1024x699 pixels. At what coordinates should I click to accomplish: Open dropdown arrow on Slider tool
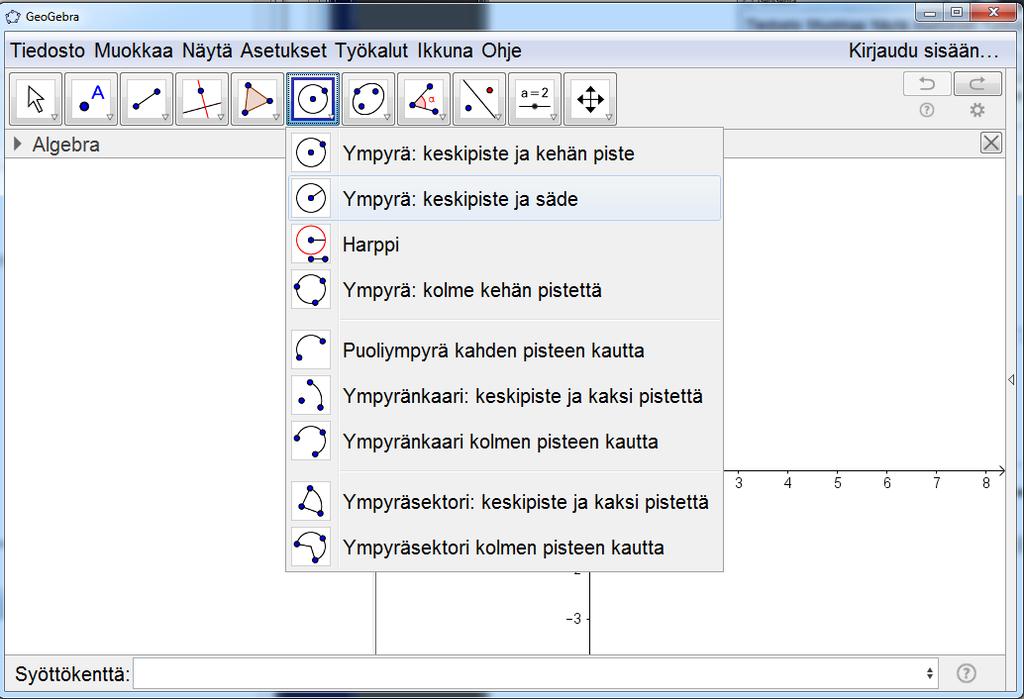pyautogui.click(x=553, y=118)
